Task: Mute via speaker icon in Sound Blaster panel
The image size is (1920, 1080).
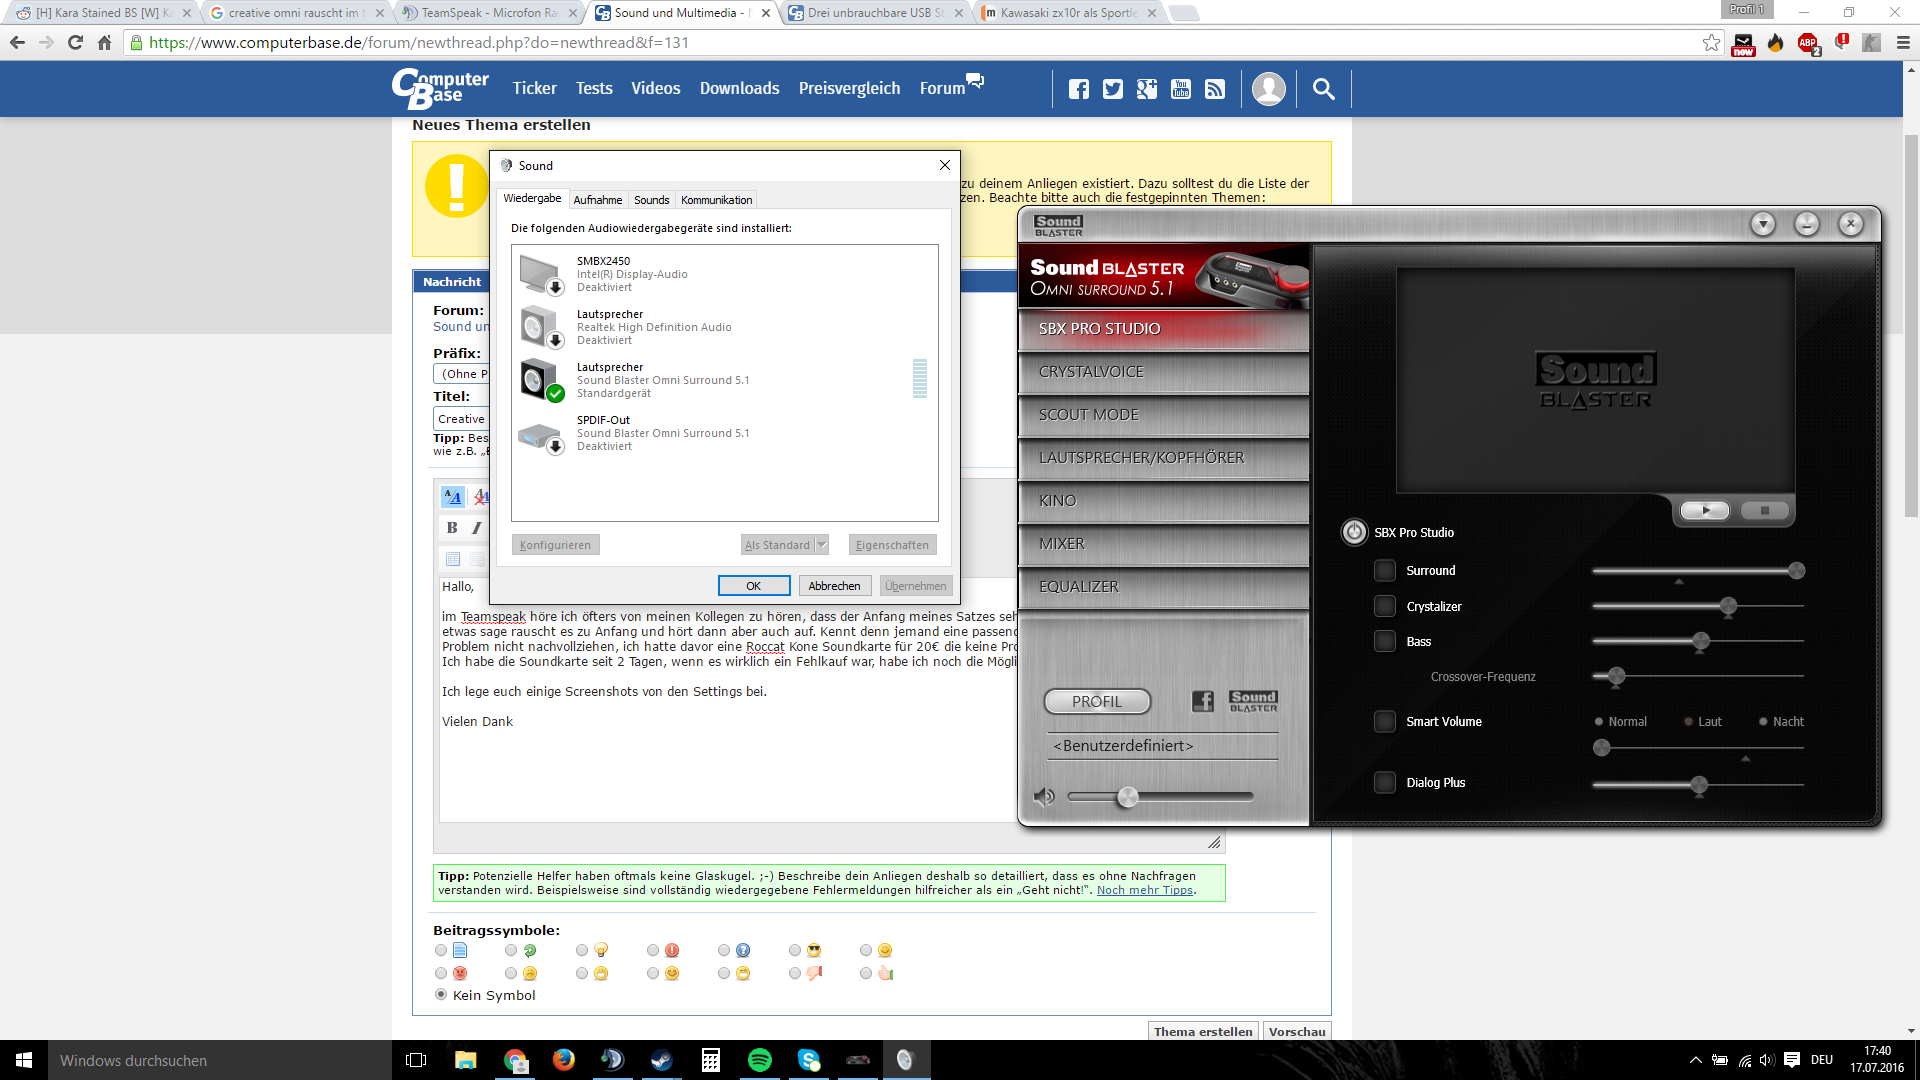Action: [1044, 796]
